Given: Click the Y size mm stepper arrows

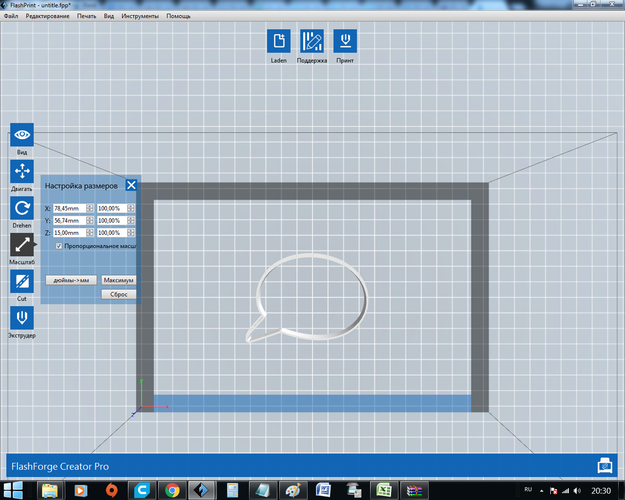Looking at the screenshot, I should [90, 220].
